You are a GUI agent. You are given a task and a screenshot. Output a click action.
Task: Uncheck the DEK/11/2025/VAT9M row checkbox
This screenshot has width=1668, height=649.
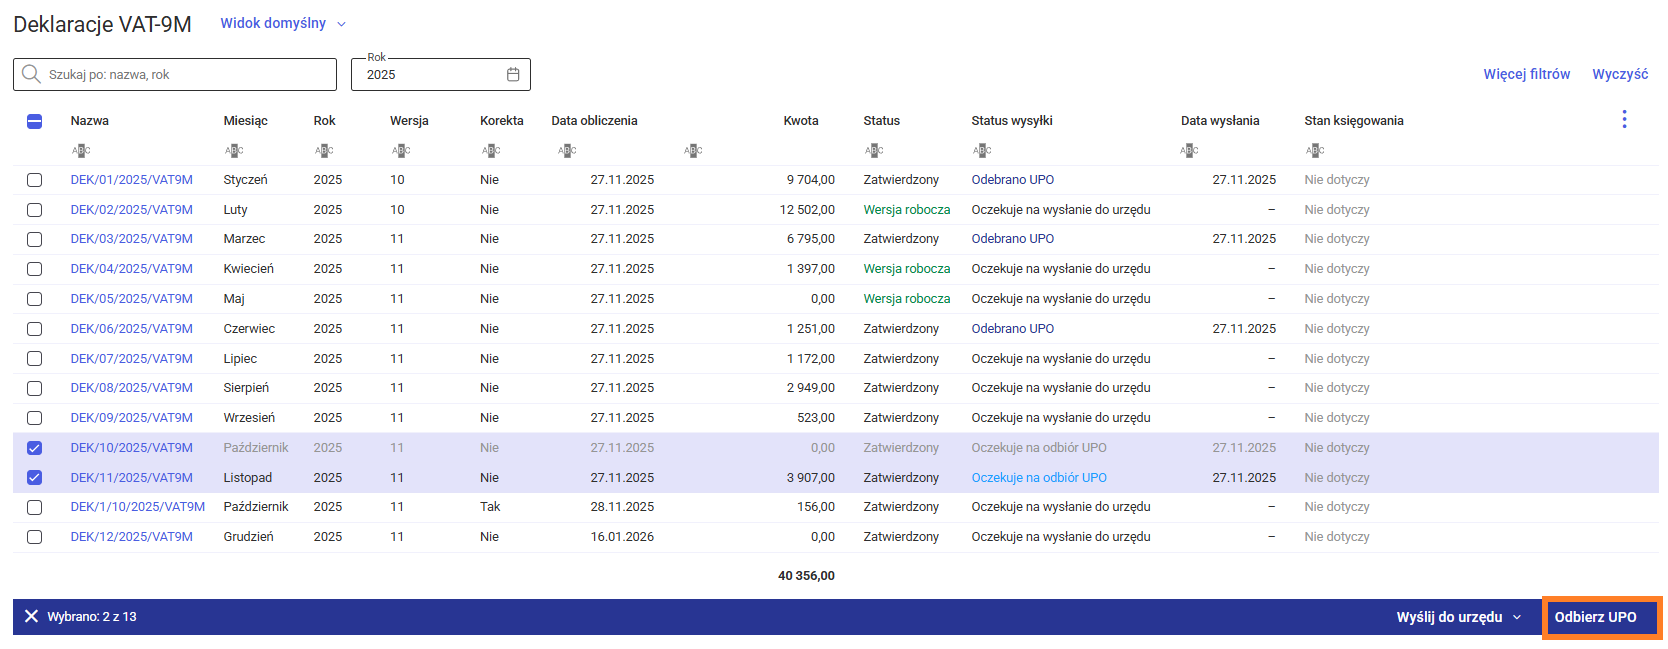click(x=35, y=478)
